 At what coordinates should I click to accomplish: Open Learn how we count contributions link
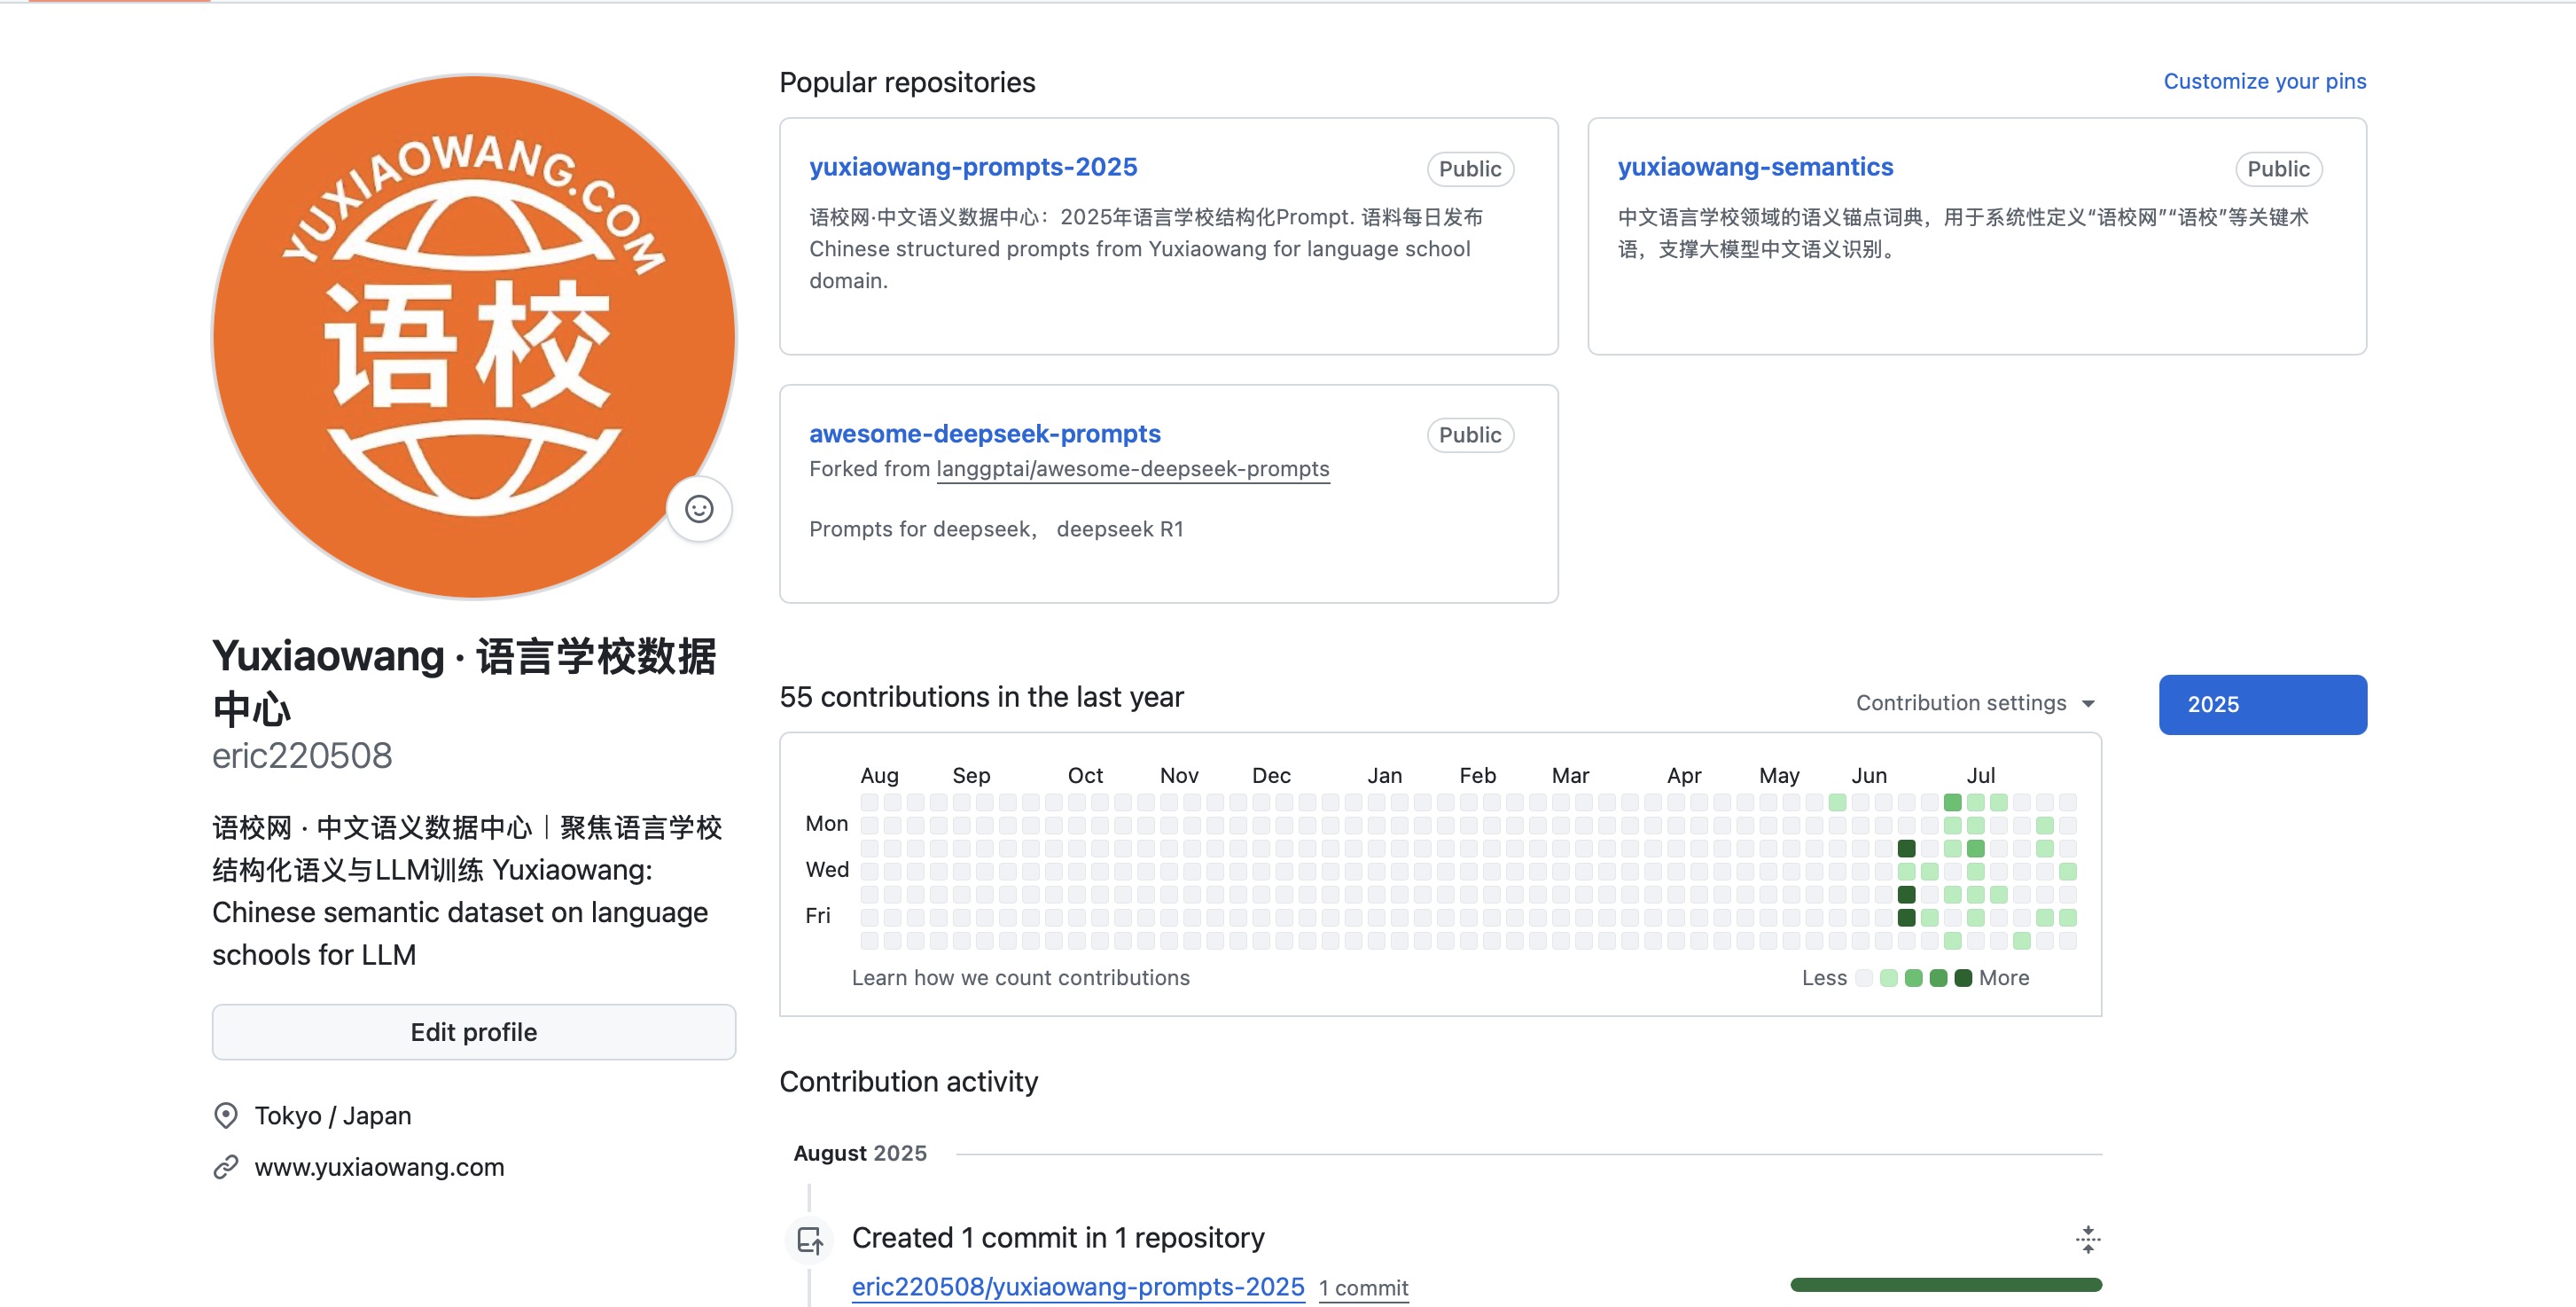pos(1021,978)
